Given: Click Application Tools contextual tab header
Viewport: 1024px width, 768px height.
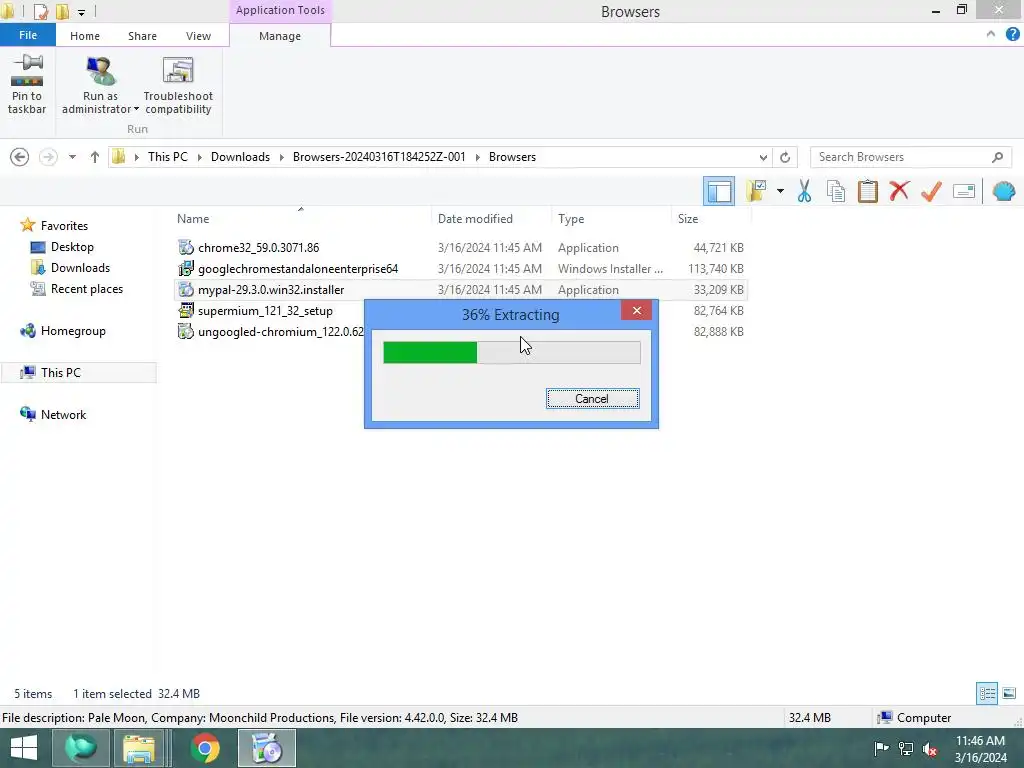Looking at the screenshot, I should click(x=280, y=10).
